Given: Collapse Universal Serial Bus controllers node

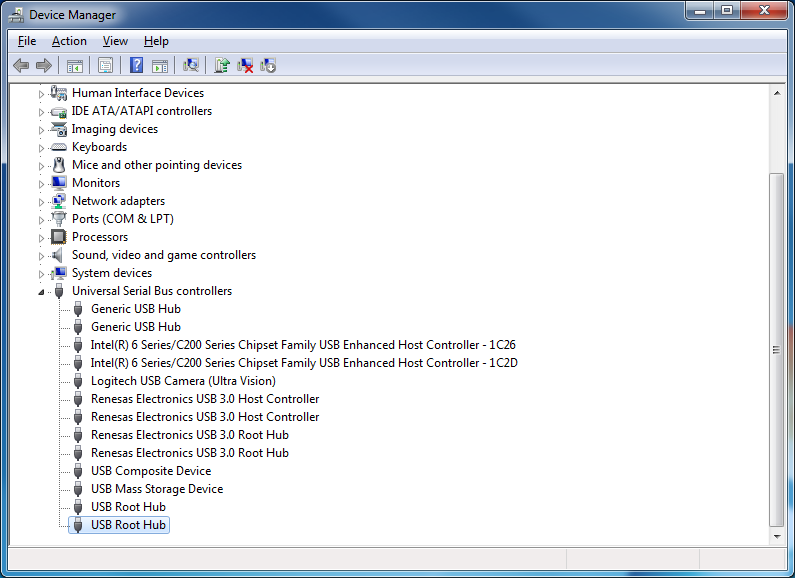Looking at the screenshot, I should click(x=42, y=292).
